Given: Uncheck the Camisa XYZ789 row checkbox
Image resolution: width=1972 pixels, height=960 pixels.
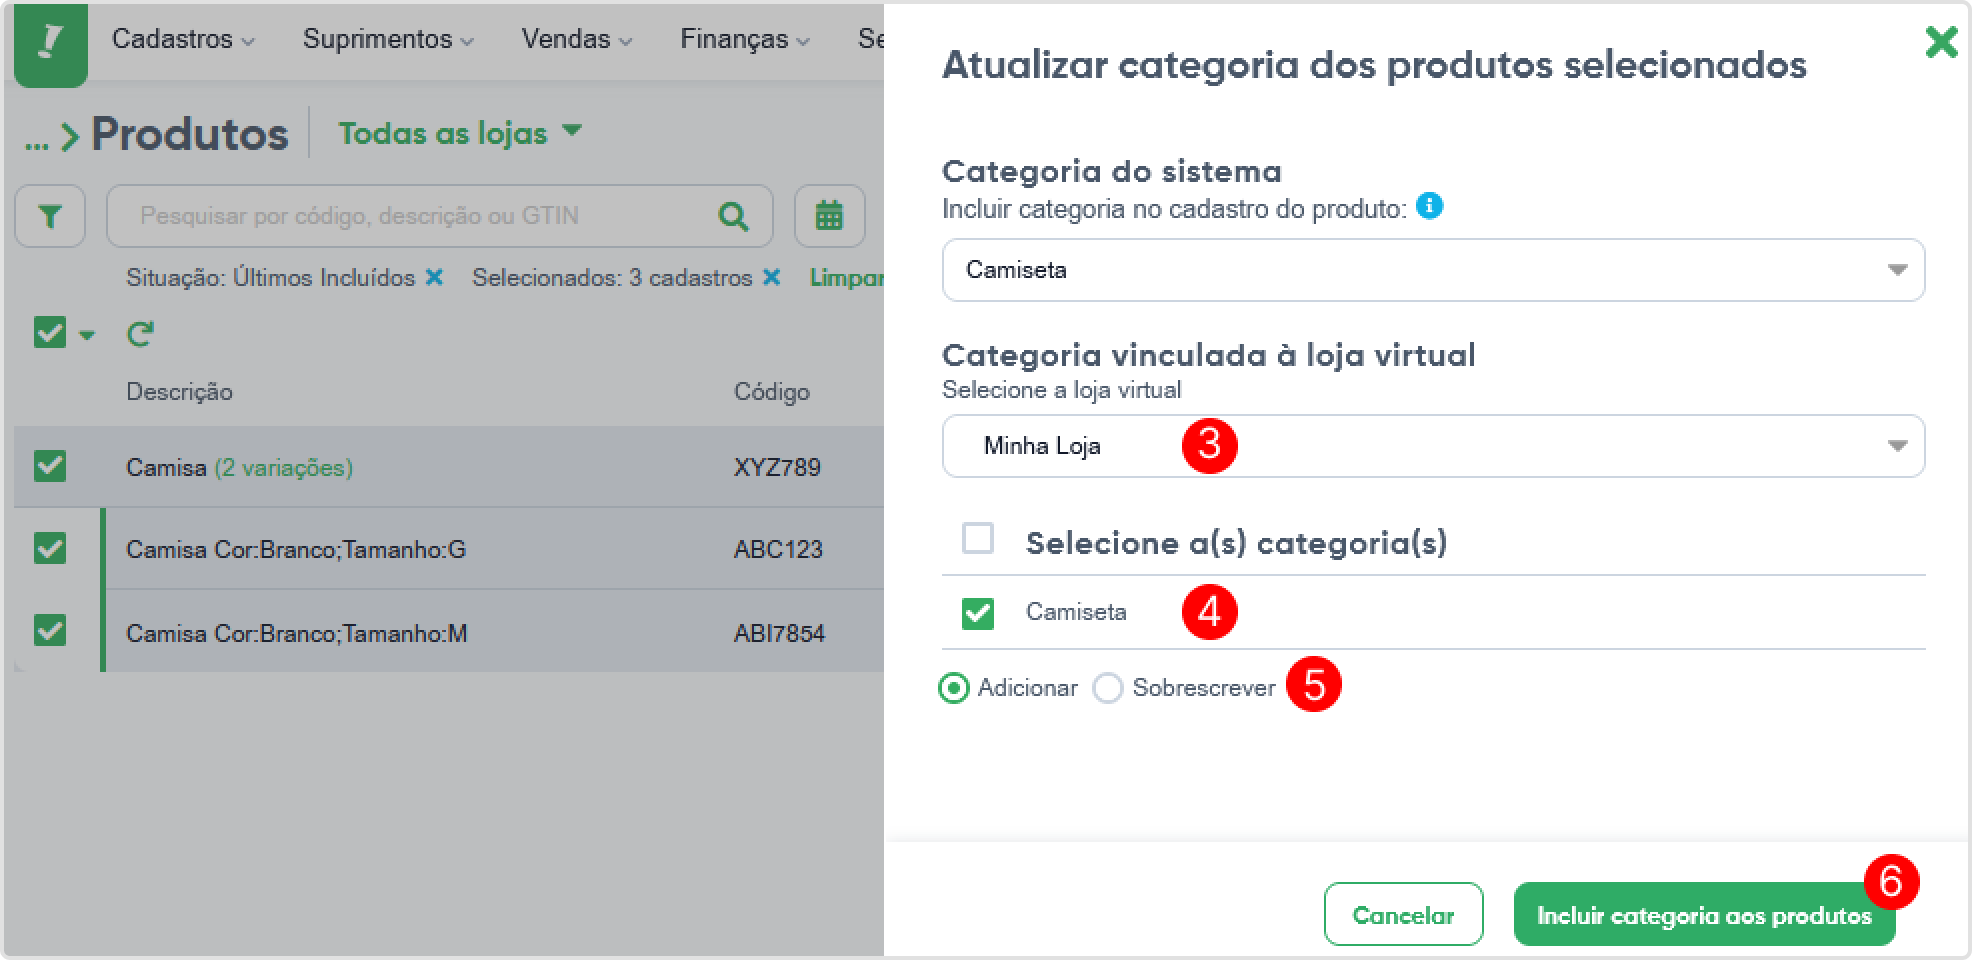Looking at the screenshot, I should (50, 466).
